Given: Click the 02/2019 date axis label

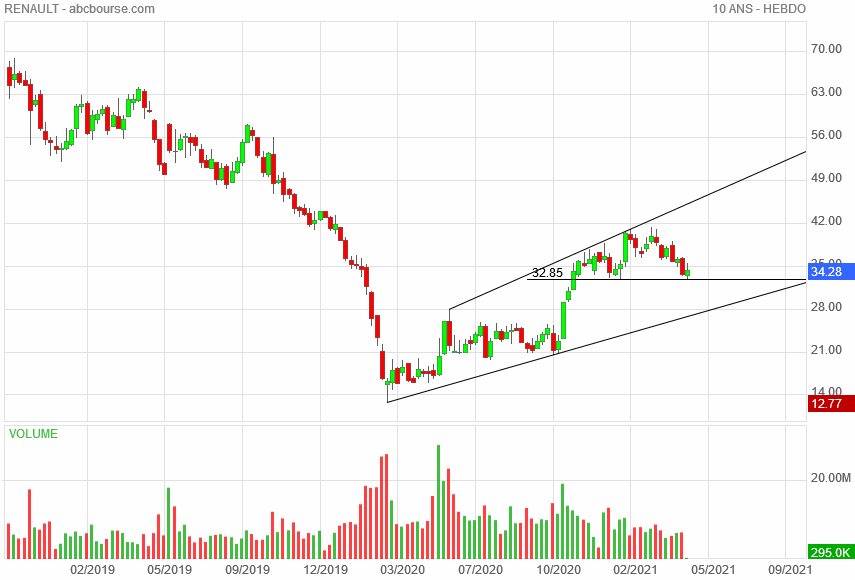Looking at the screenshot, I should [x=93, y=570].
